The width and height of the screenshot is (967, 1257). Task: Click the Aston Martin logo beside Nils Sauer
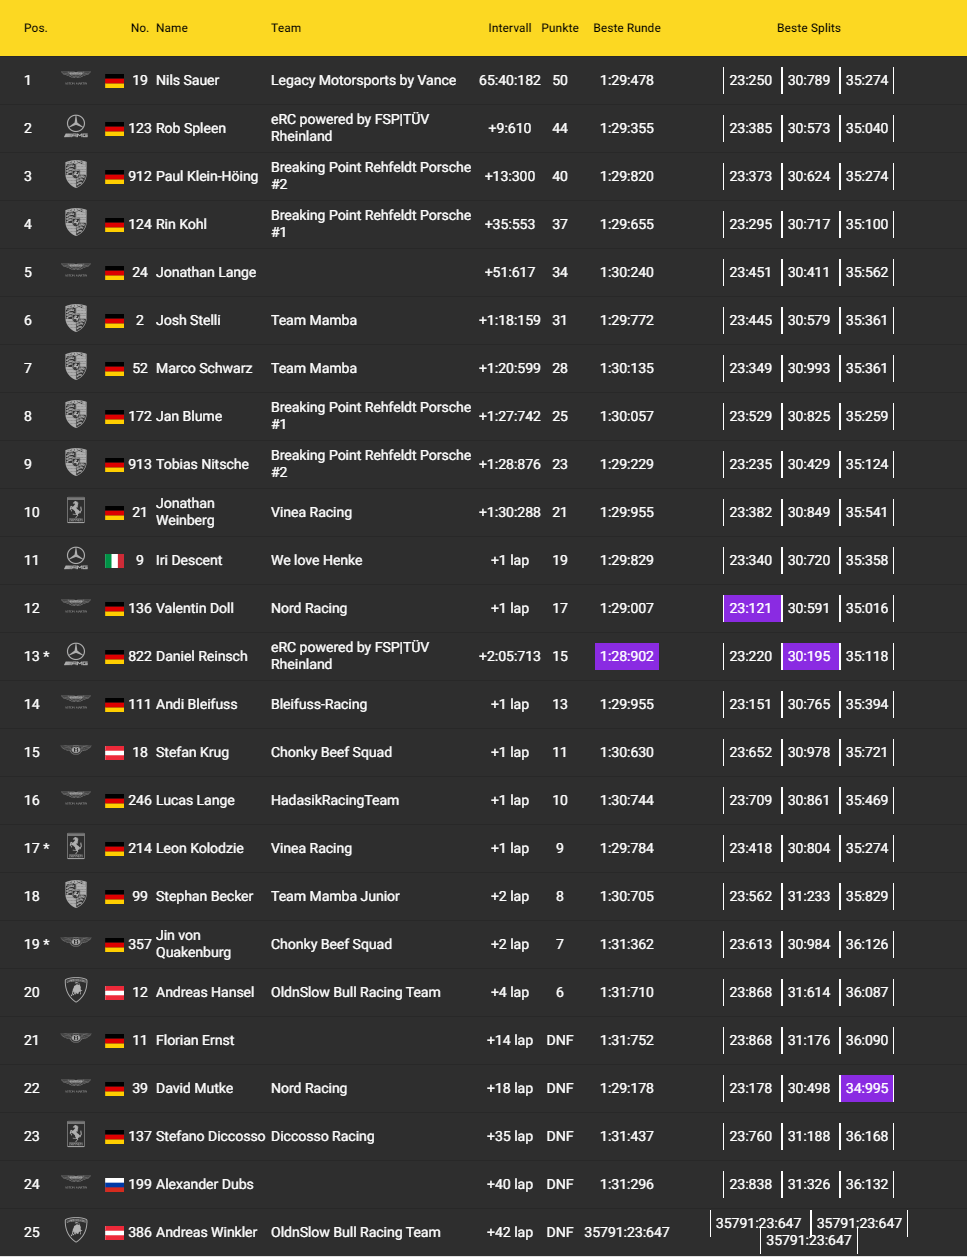76,79
